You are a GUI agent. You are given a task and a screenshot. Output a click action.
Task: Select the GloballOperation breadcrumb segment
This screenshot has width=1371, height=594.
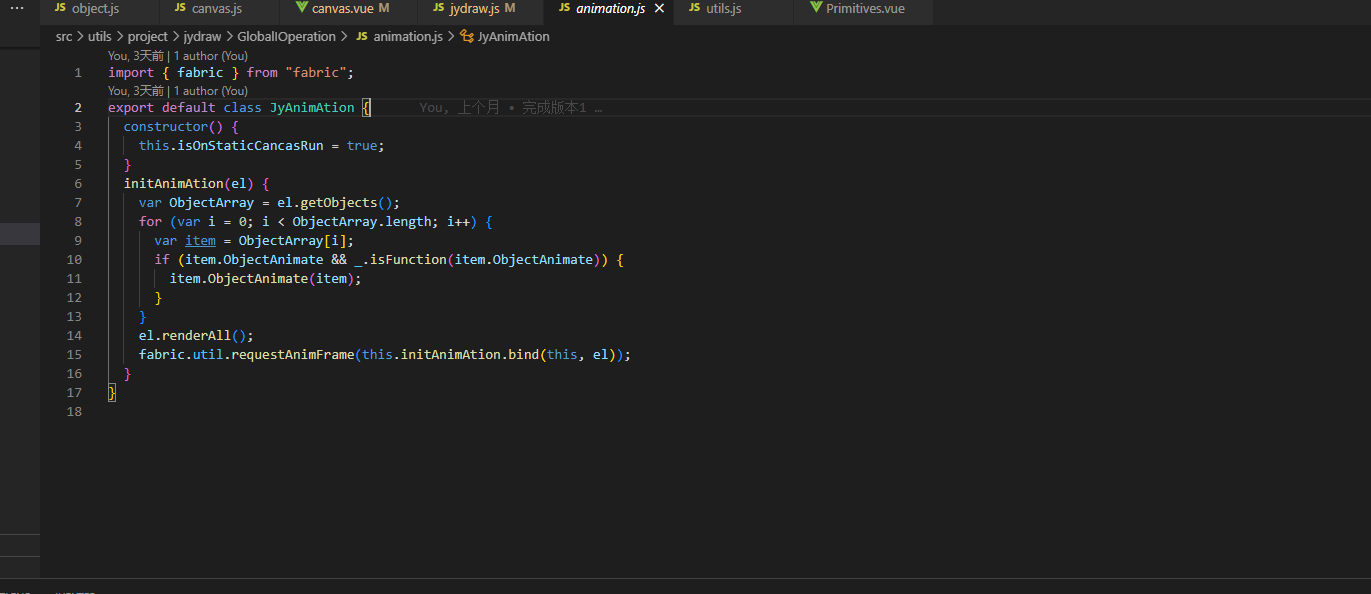pyautogui.click(x=286, y=36)
